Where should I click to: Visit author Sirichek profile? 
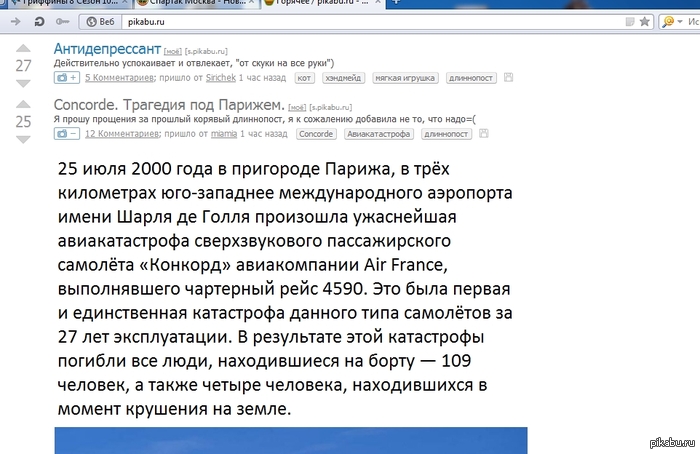click(x=221, y=78)
